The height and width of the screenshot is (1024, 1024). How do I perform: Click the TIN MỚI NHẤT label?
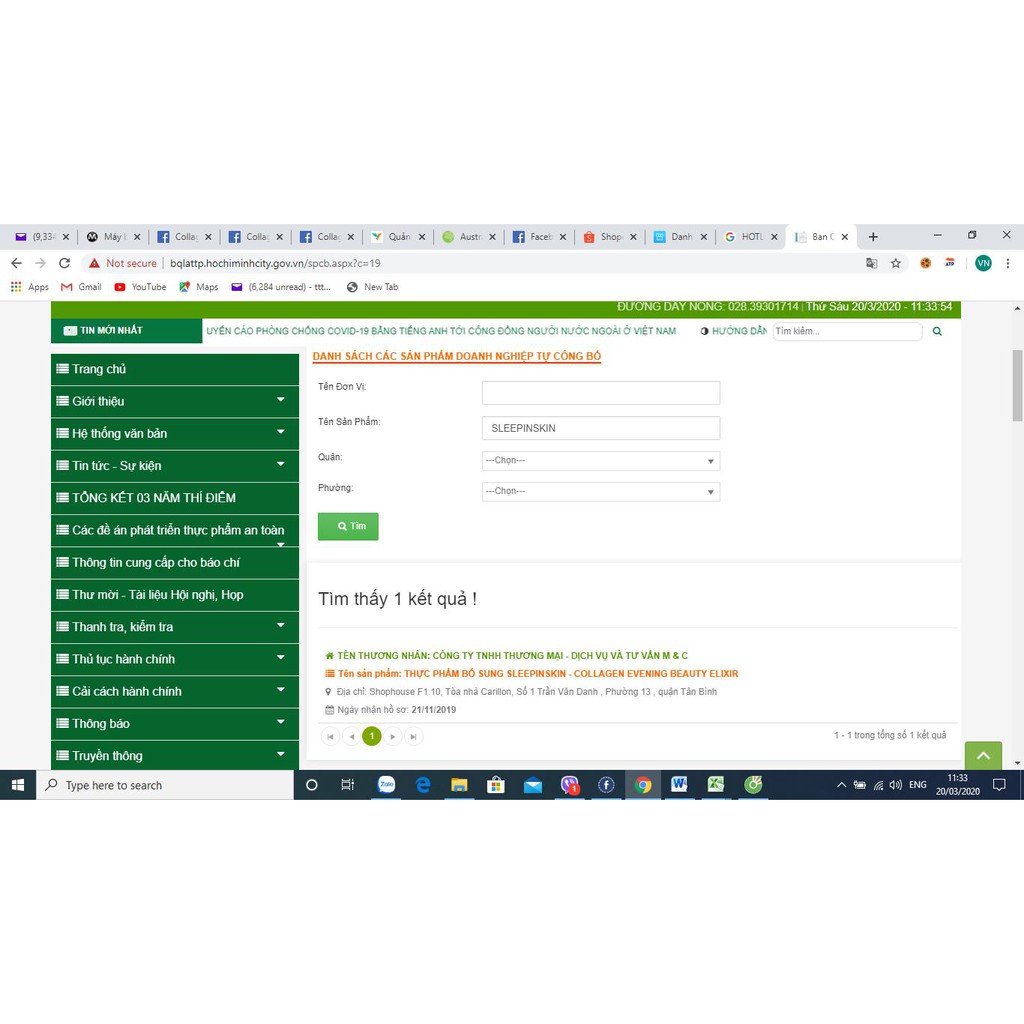pos(127,330)
